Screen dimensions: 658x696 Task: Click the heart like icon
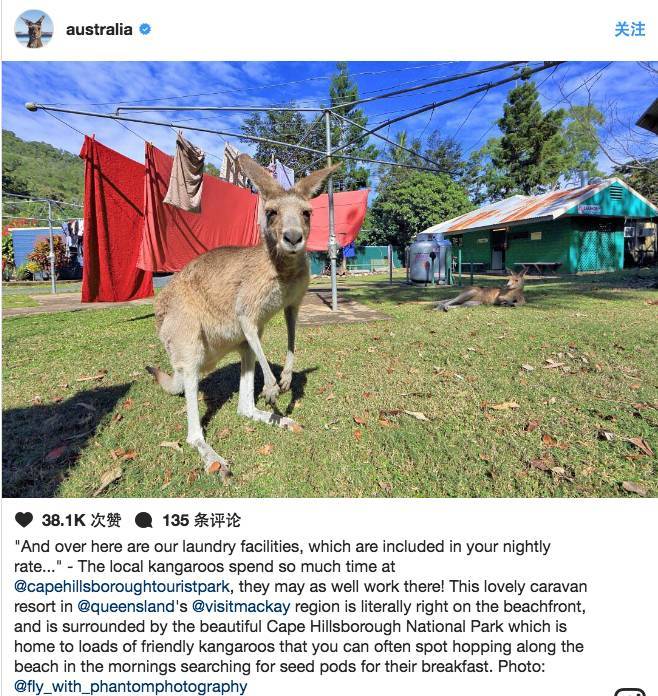(x=24, y=519)
